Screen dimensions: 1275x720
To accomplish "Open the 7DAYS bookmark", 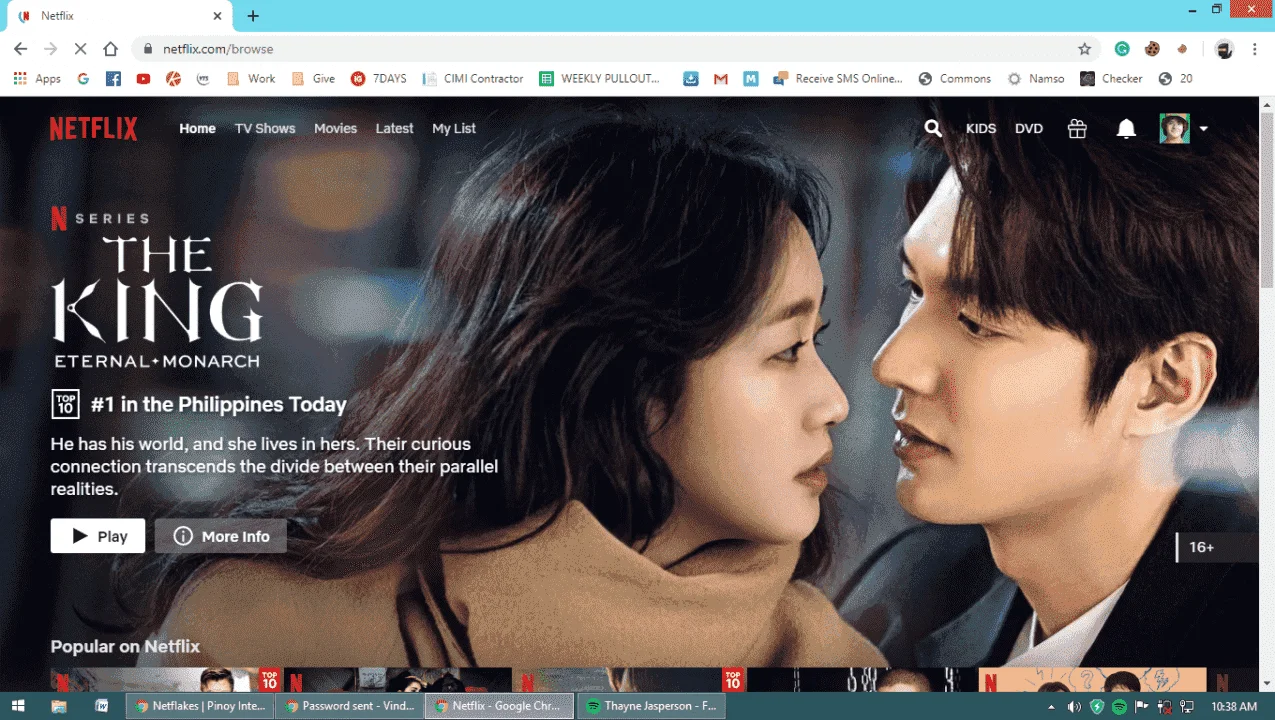I will (379, 79).
